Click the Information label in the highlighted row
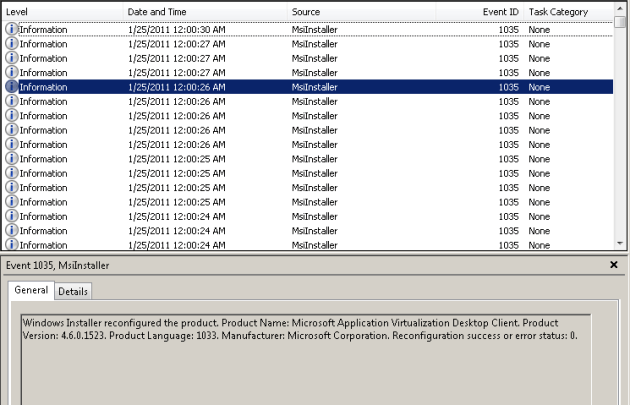Viewport: 630px width, 405px height. [x=43, y=87]
